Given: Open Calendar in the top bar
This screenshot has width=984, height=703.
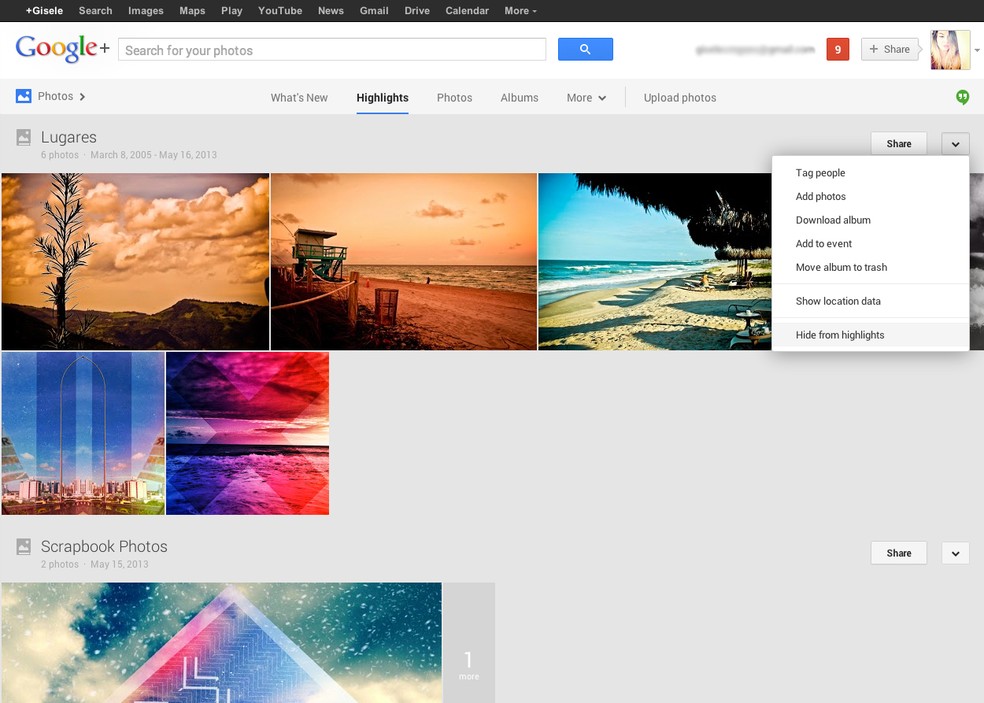Looking at the screenshot, I should [467, 11].
